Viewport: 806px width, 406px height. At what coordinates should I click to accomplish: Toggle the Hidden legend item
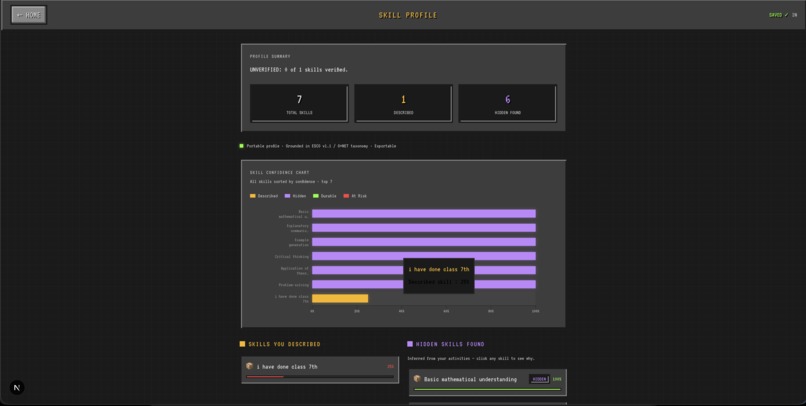(x=296, y=196)
